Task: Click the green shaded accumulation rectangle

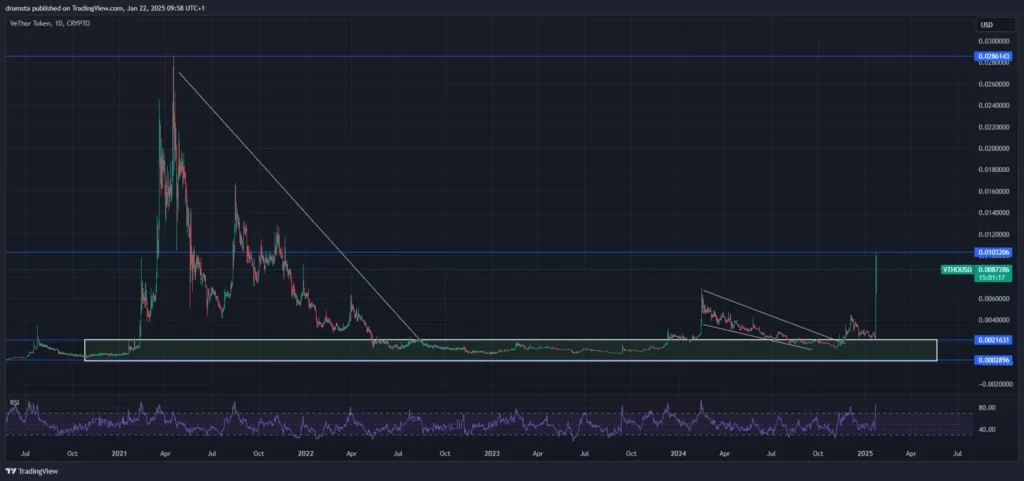Action: (x=511, y=350)
